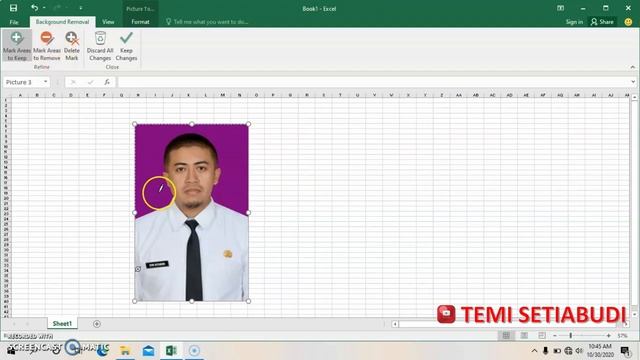The image size is (640, 360).
Task: Click Excel icon in taskbar
Action: click(x=171, y=351)
